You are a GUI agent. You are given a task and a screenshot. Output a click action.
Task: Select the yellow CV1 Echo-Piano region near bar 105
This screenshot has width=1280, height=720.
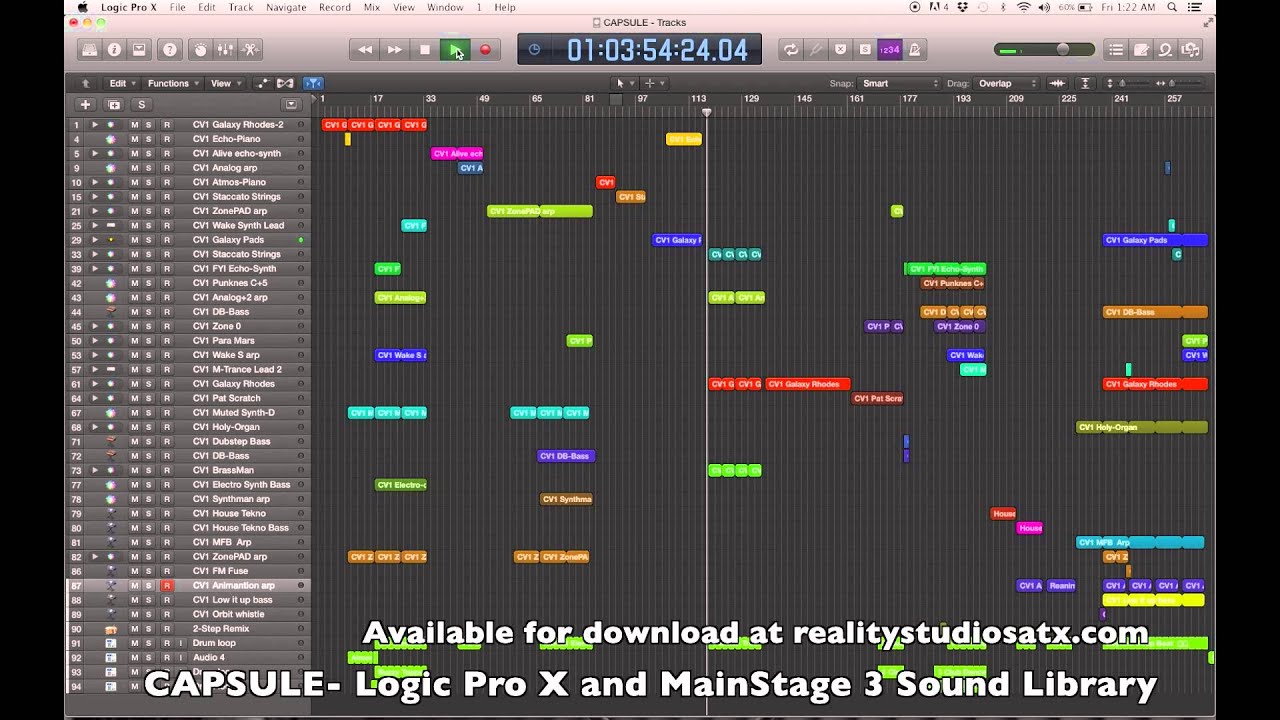tap(684, 139)
